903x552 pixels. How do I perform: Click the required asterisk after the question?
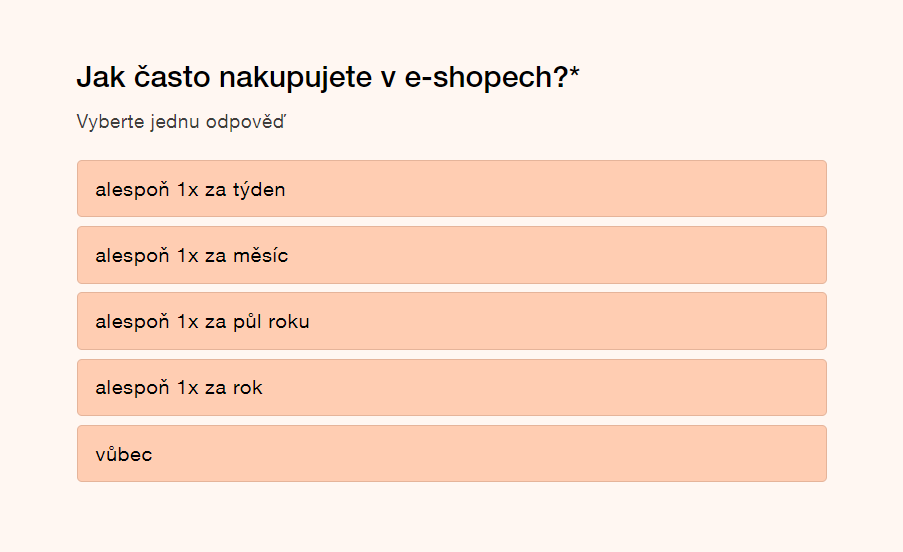(575, 75)
